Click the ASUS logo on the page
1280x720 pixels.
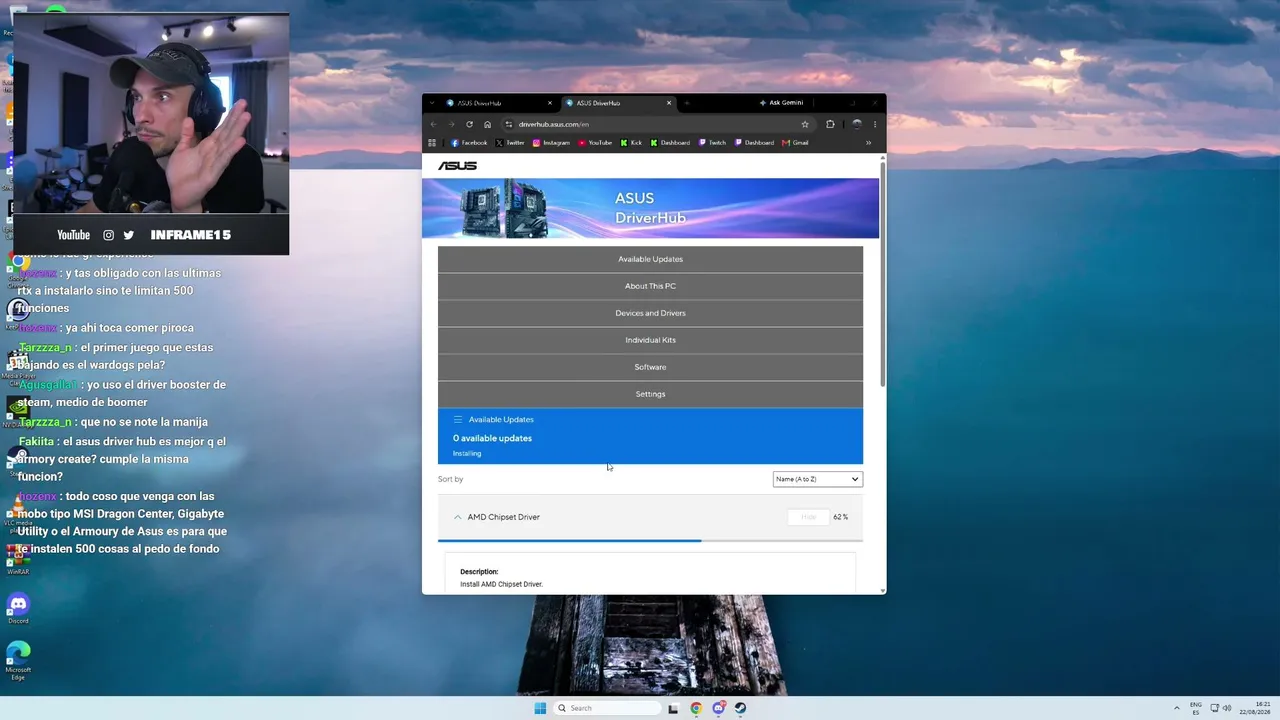click(x=457, y=166)
